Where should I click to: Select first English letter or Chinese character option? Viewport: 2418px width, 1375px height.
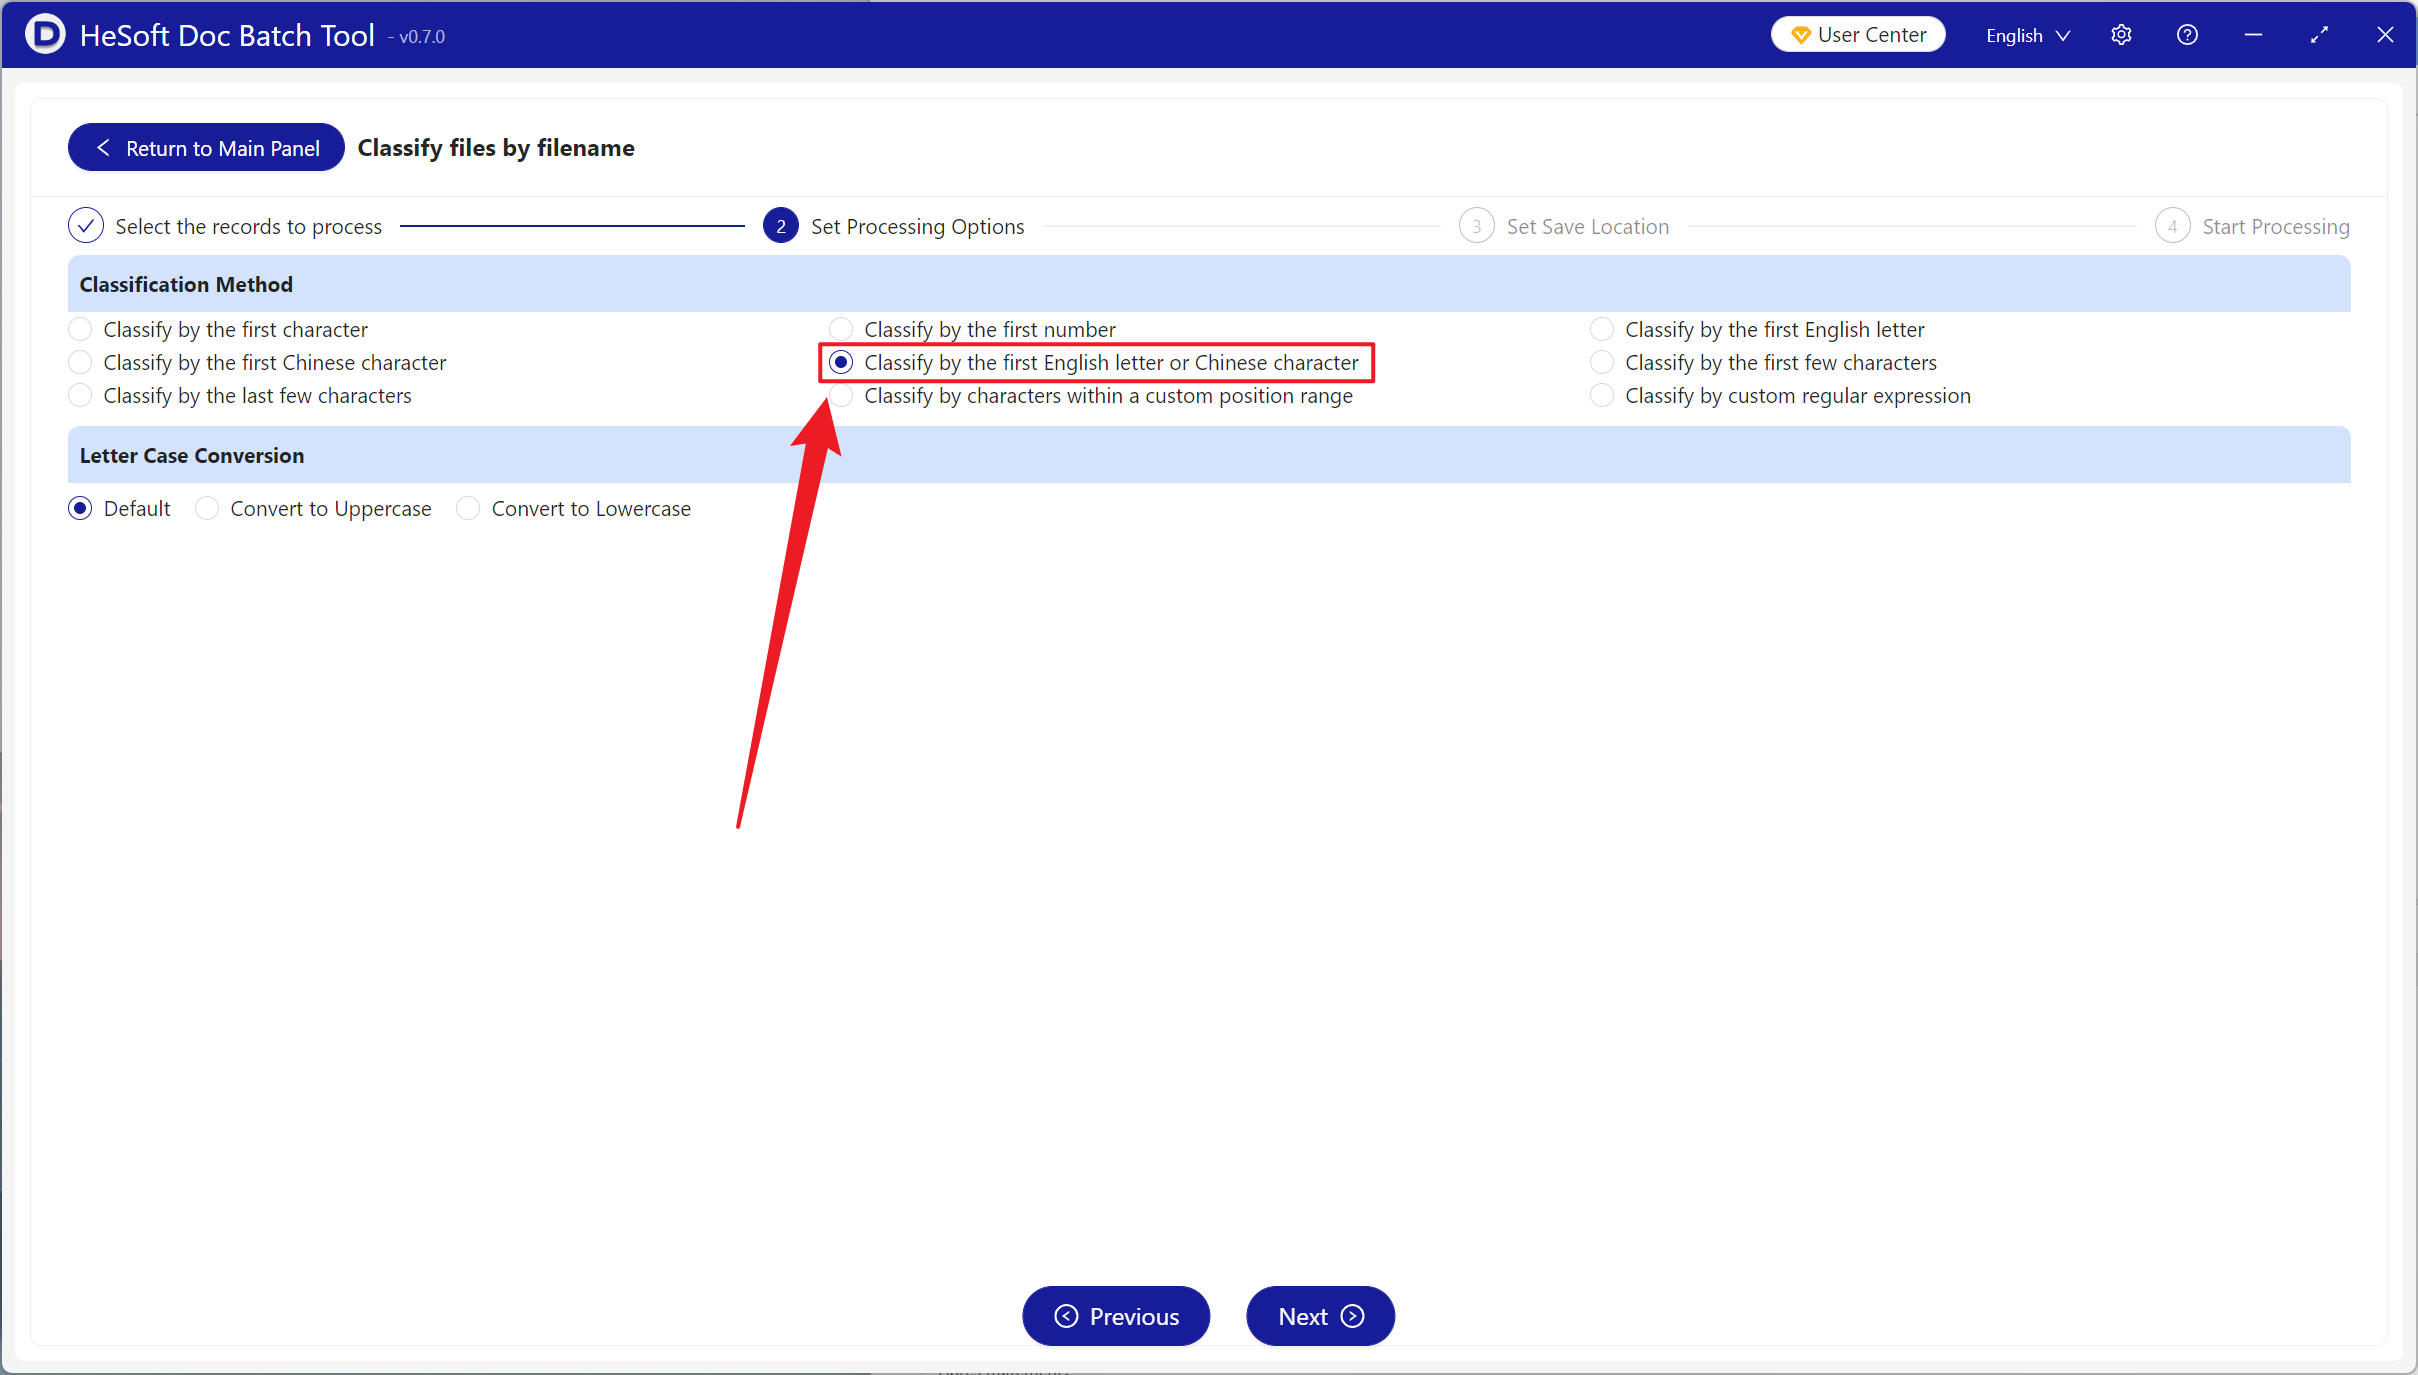[1094, 362]
